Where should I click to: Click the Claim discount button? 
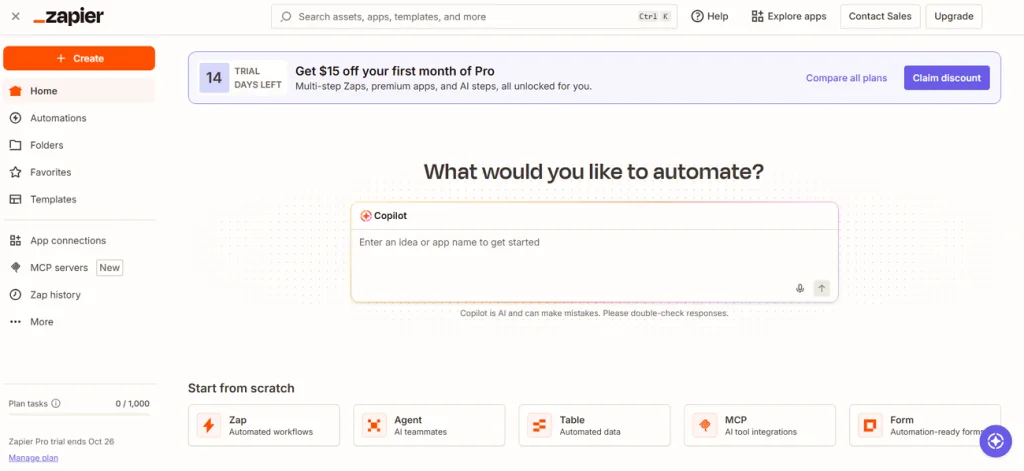[x=946, y=78]
